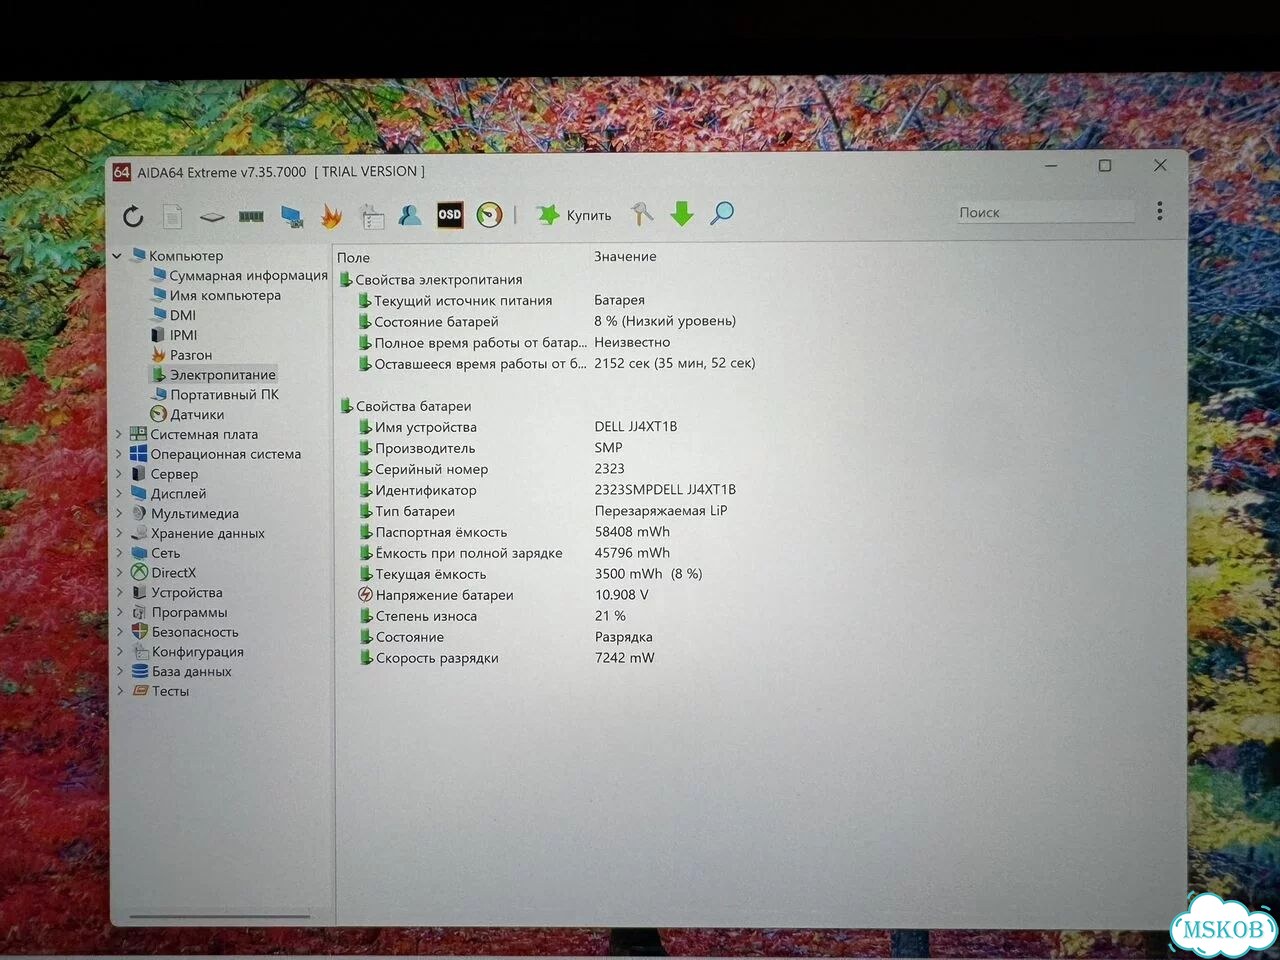Click the Поле column header
The image size is (1280, 960).
click(x=353, y=258)
